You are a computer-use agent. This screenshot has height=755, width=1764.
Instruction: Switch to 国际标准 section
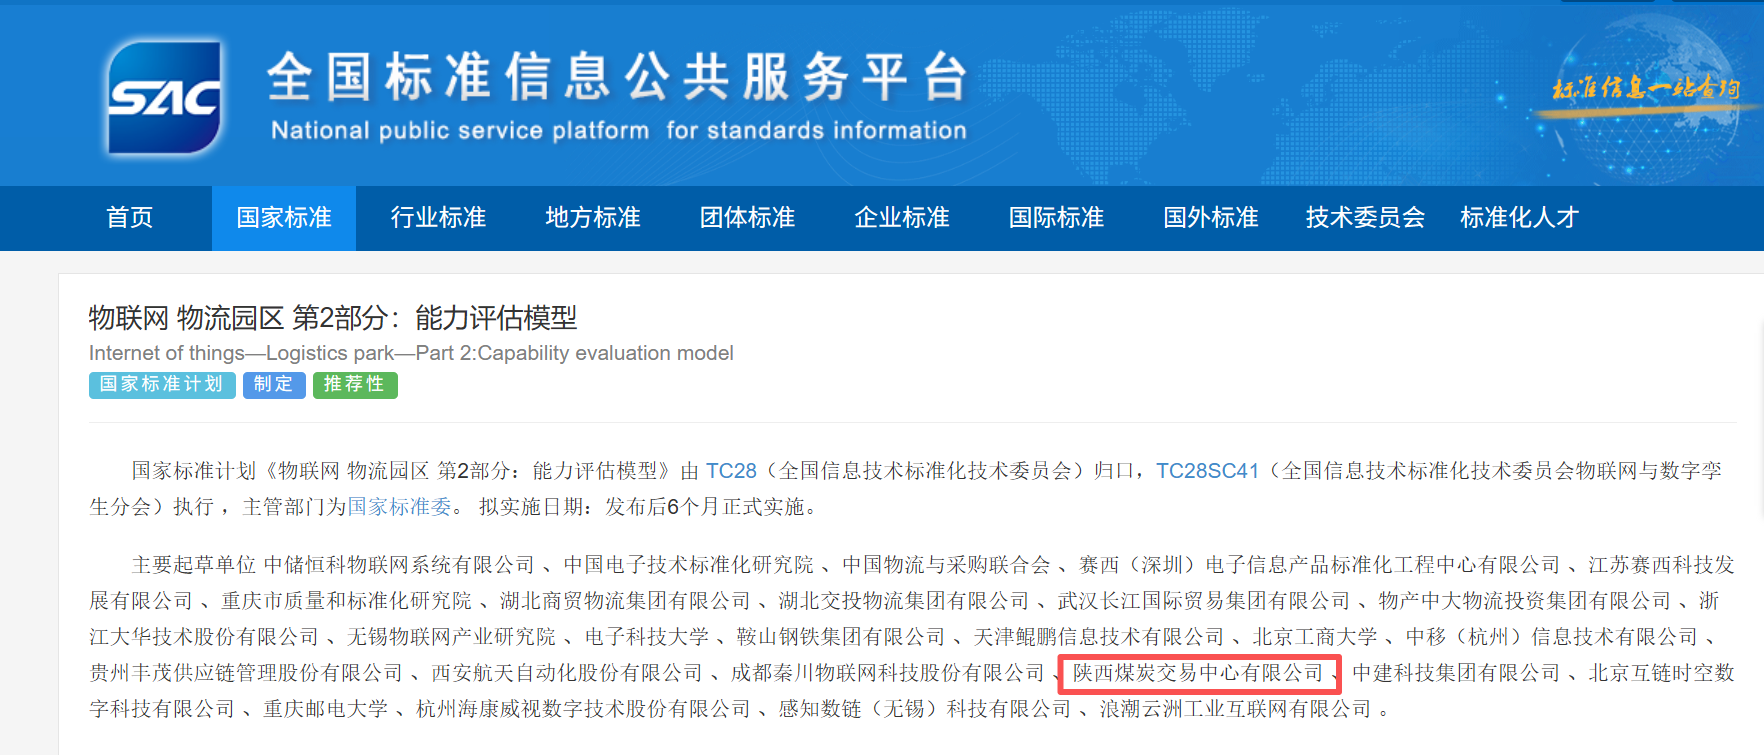pos(1056,218)
